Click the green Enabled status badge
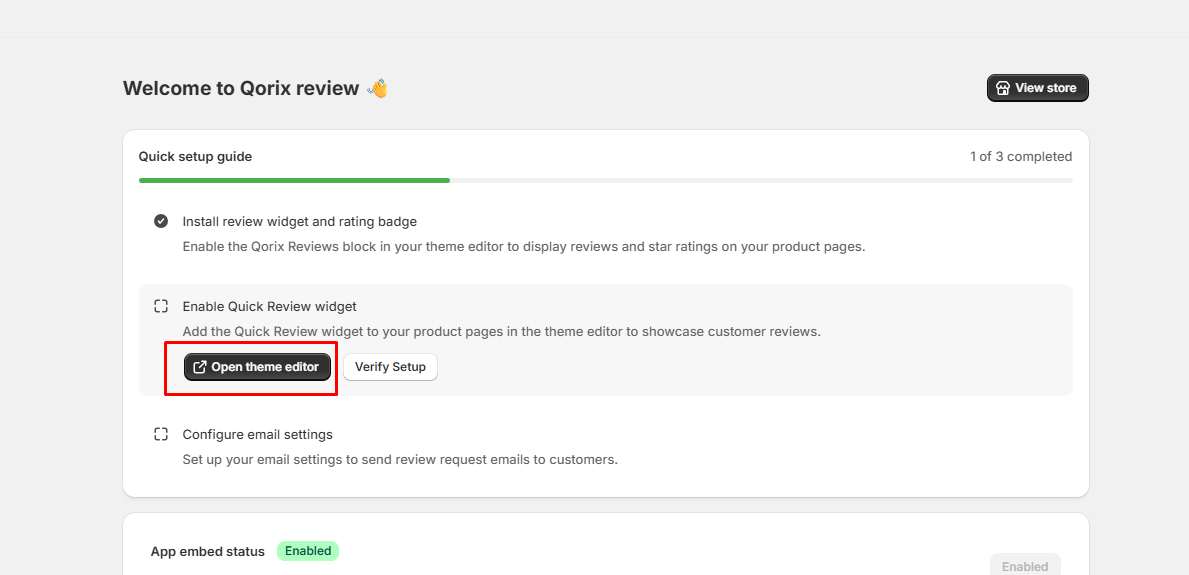Image resolution: width=1189 pixels, height=575 pixels. point(308,551)
